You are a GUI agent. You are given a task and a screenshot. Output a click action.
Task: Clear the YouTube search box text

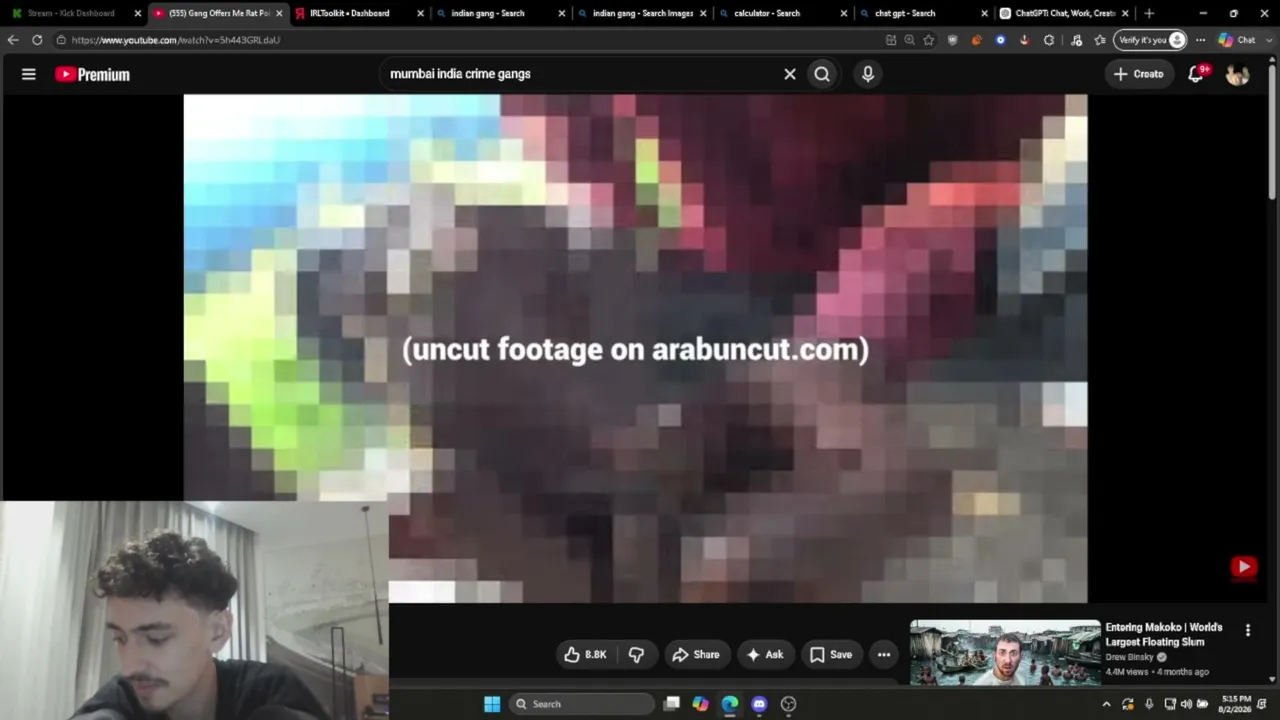click(790, 74)
